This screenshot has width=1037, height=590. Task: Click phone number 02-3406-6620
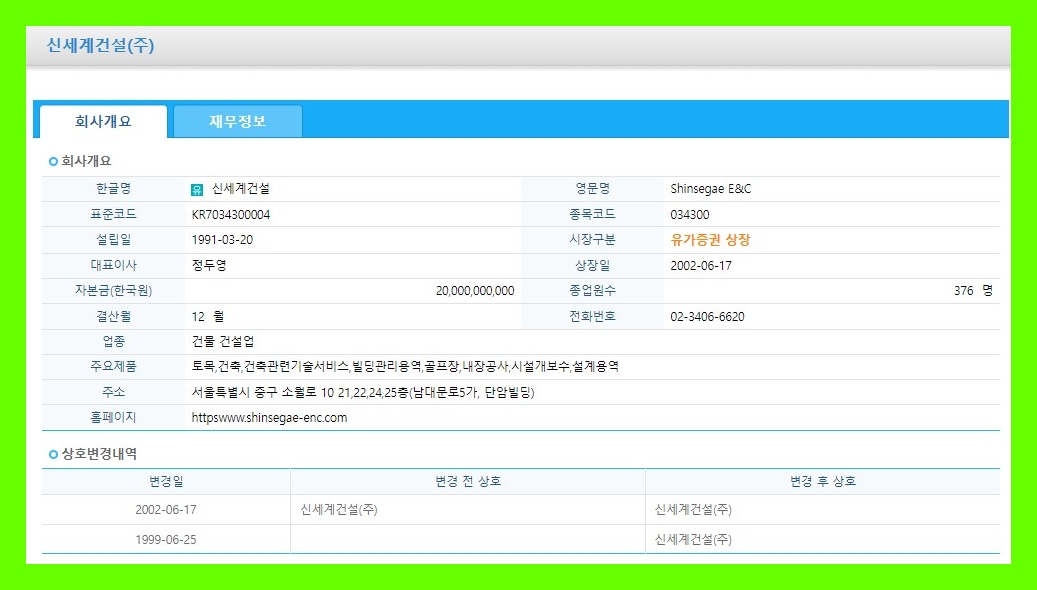pos(707,316)
